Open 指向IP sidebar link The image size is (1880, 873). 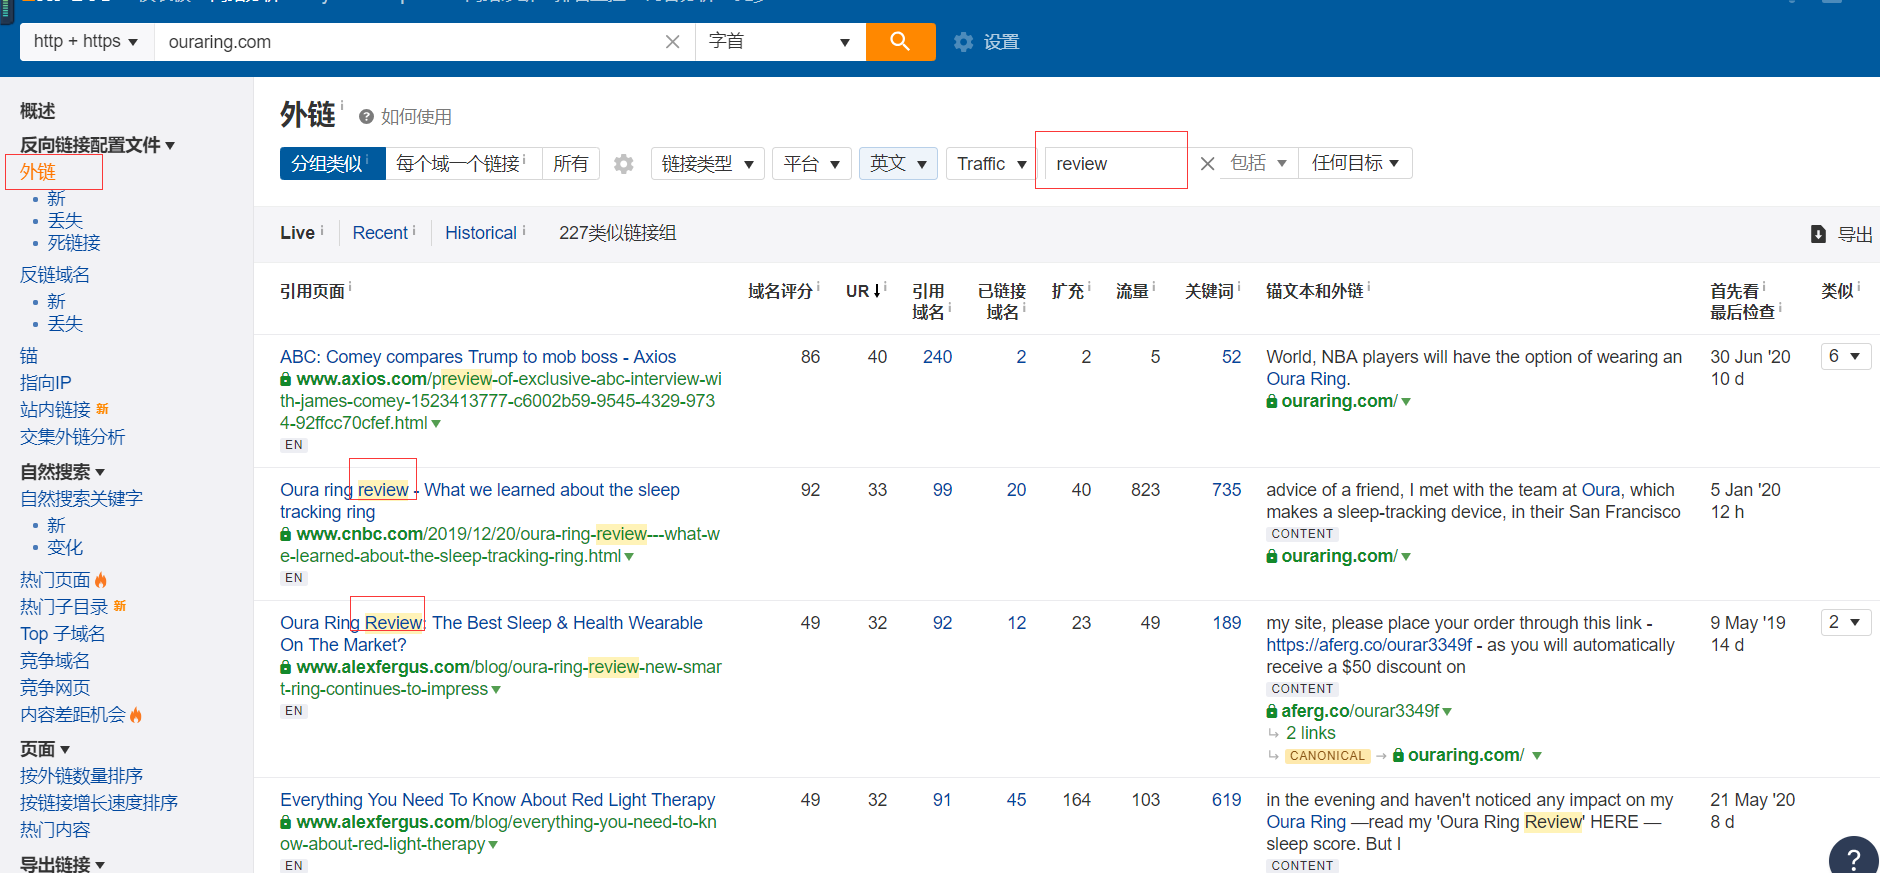point(46,383)
